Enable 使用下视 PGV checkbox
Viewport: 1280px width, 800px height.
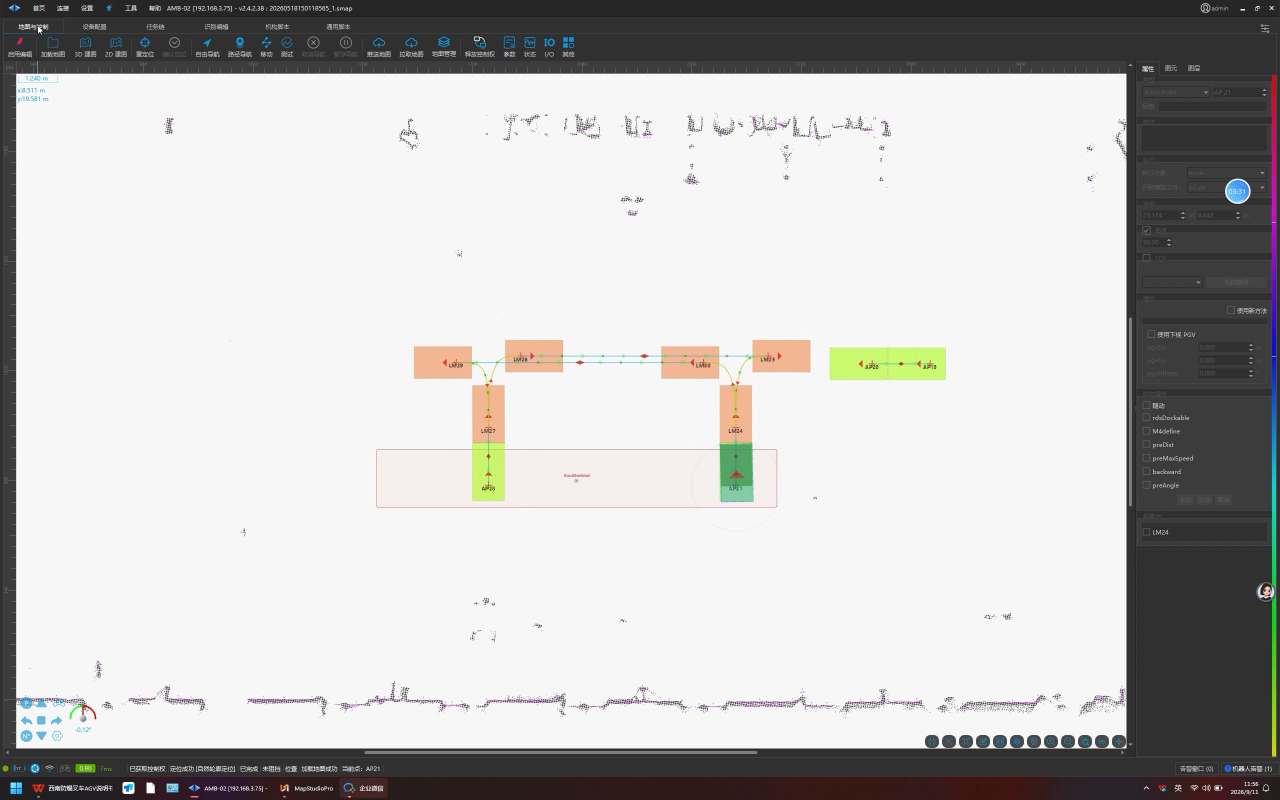[x=1151, y=335]
